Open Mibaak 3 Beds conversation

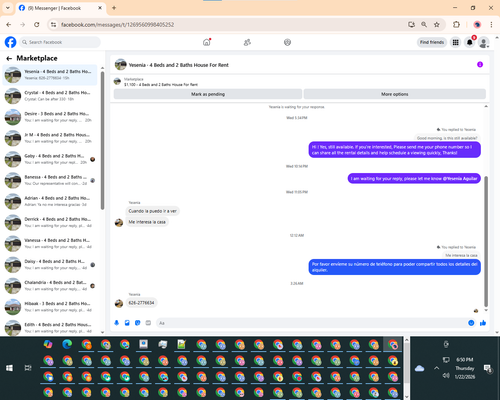point(50,307)
